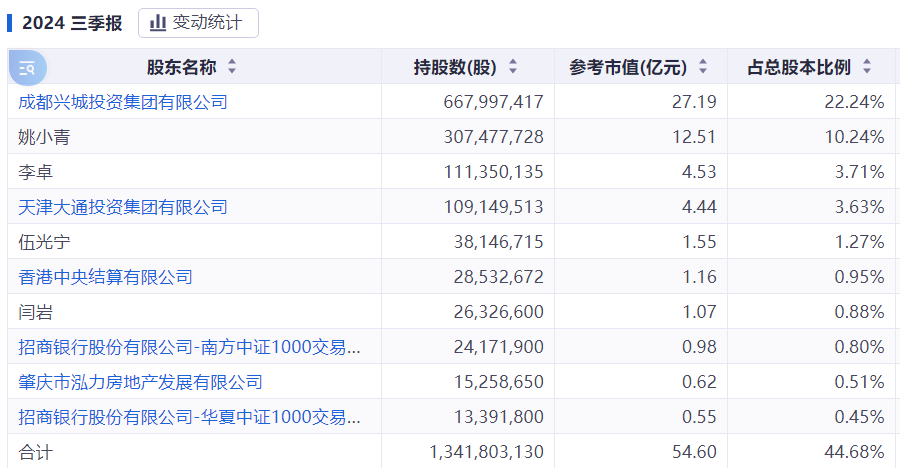
Task: Click the market value 4.44
Action: pyautogui.click(x=699, y=207)
